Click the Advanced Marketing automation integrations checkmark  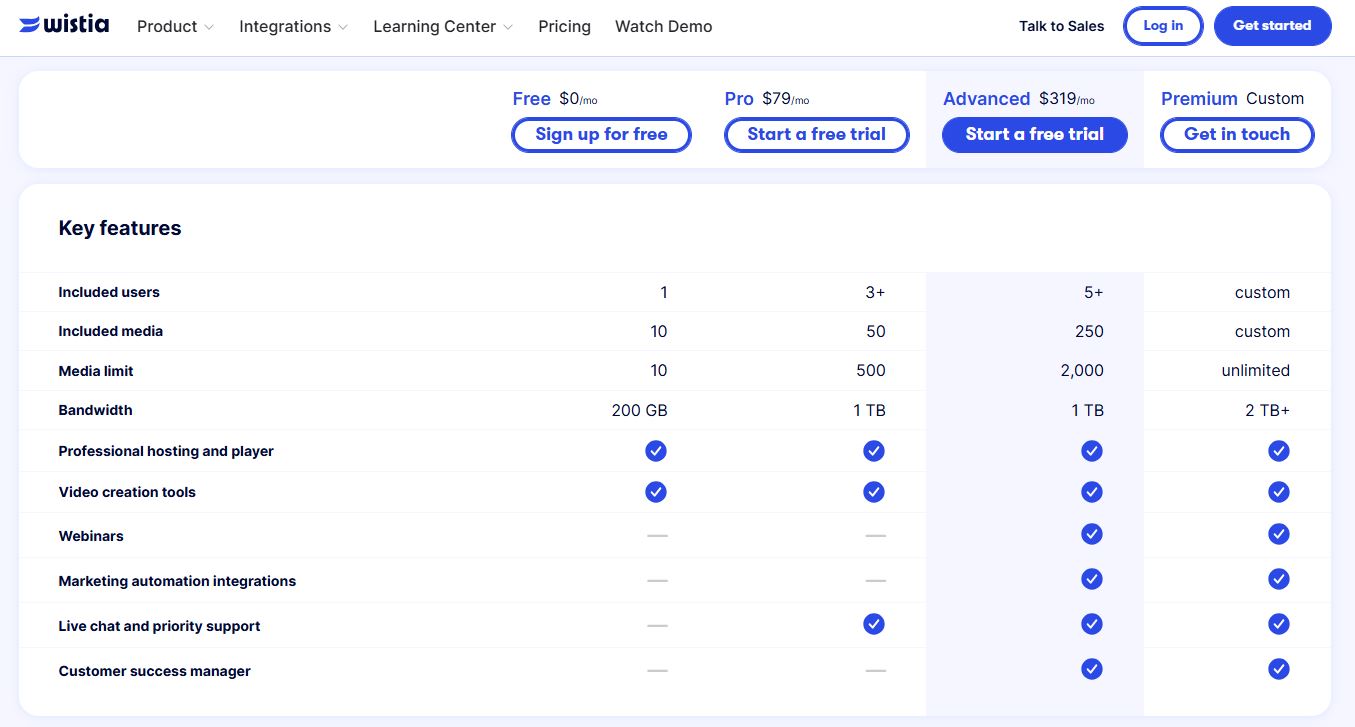click(x=1091, y=579)
